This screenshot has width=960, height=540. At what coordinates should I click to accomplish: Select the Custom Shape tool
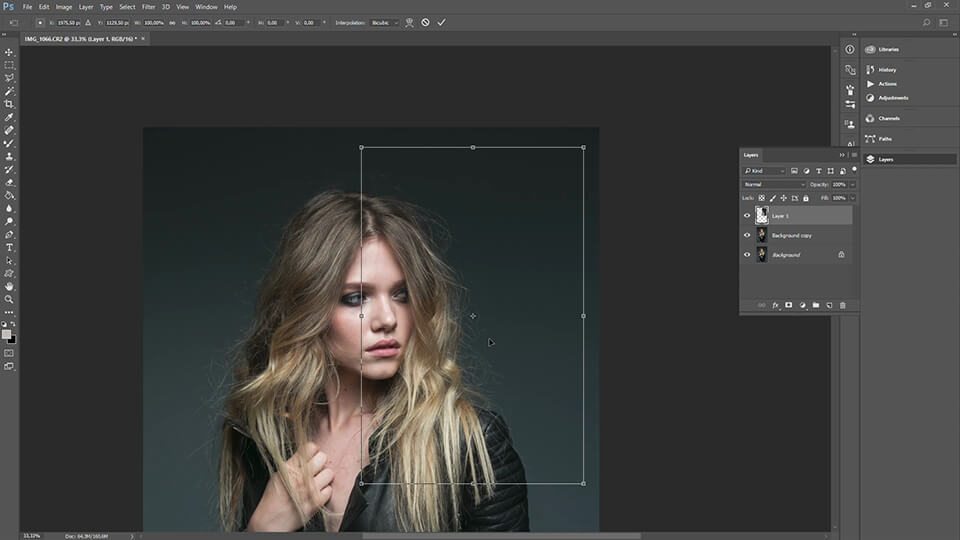[9, 274]
